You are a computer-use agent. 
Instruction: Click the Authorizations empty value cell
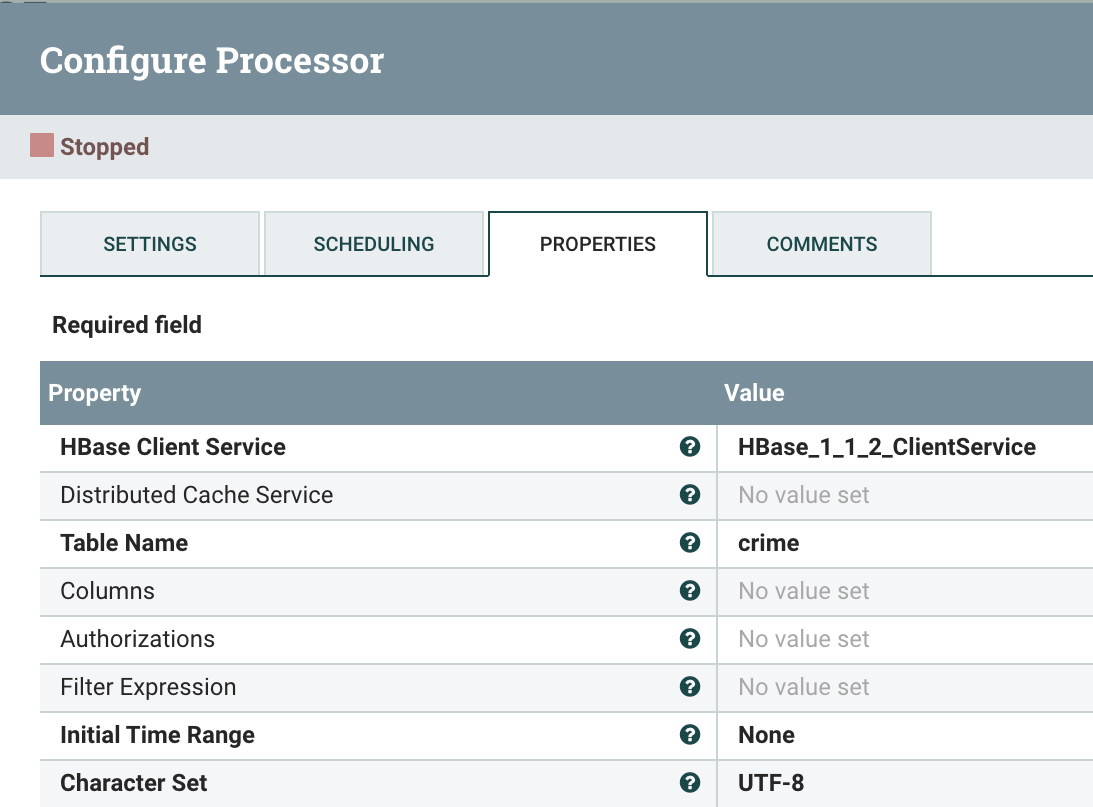804,639
